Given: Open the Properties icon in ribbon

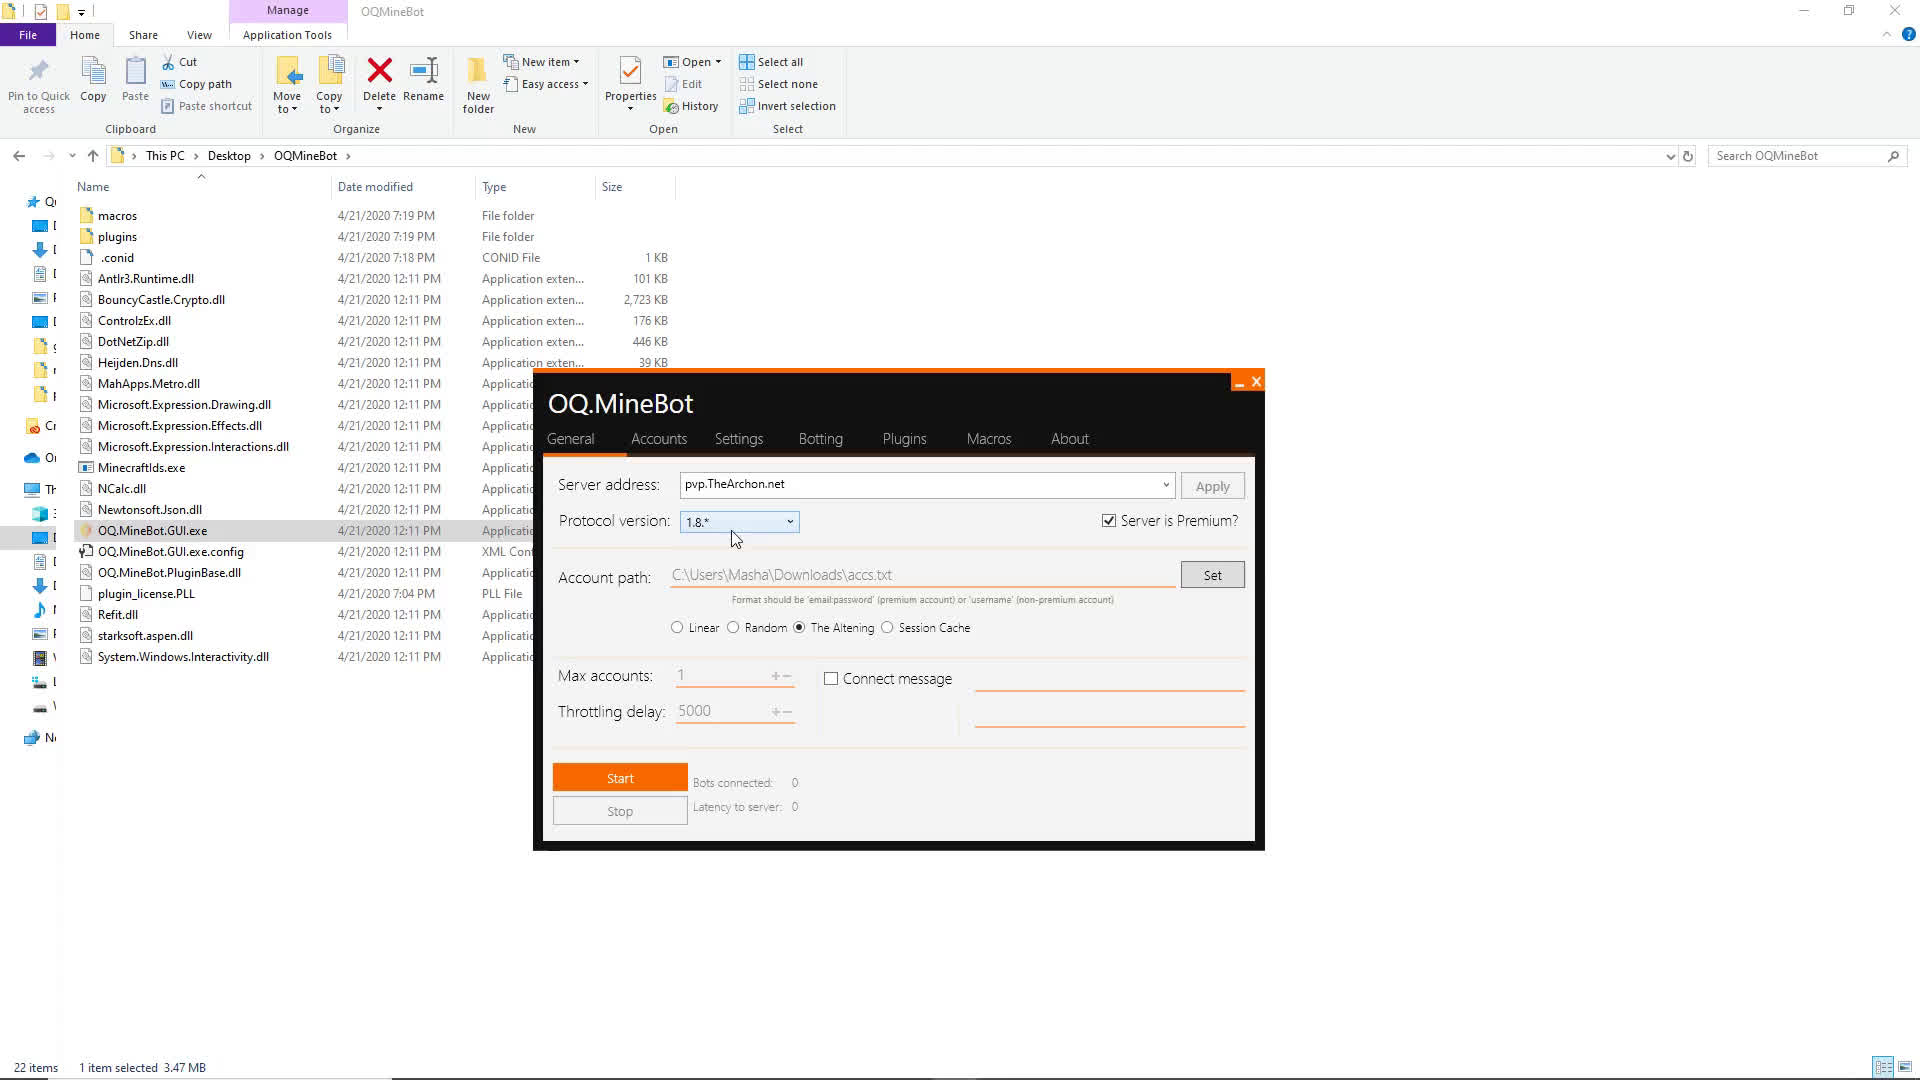Looking at the screenshot, I should 630,71.
